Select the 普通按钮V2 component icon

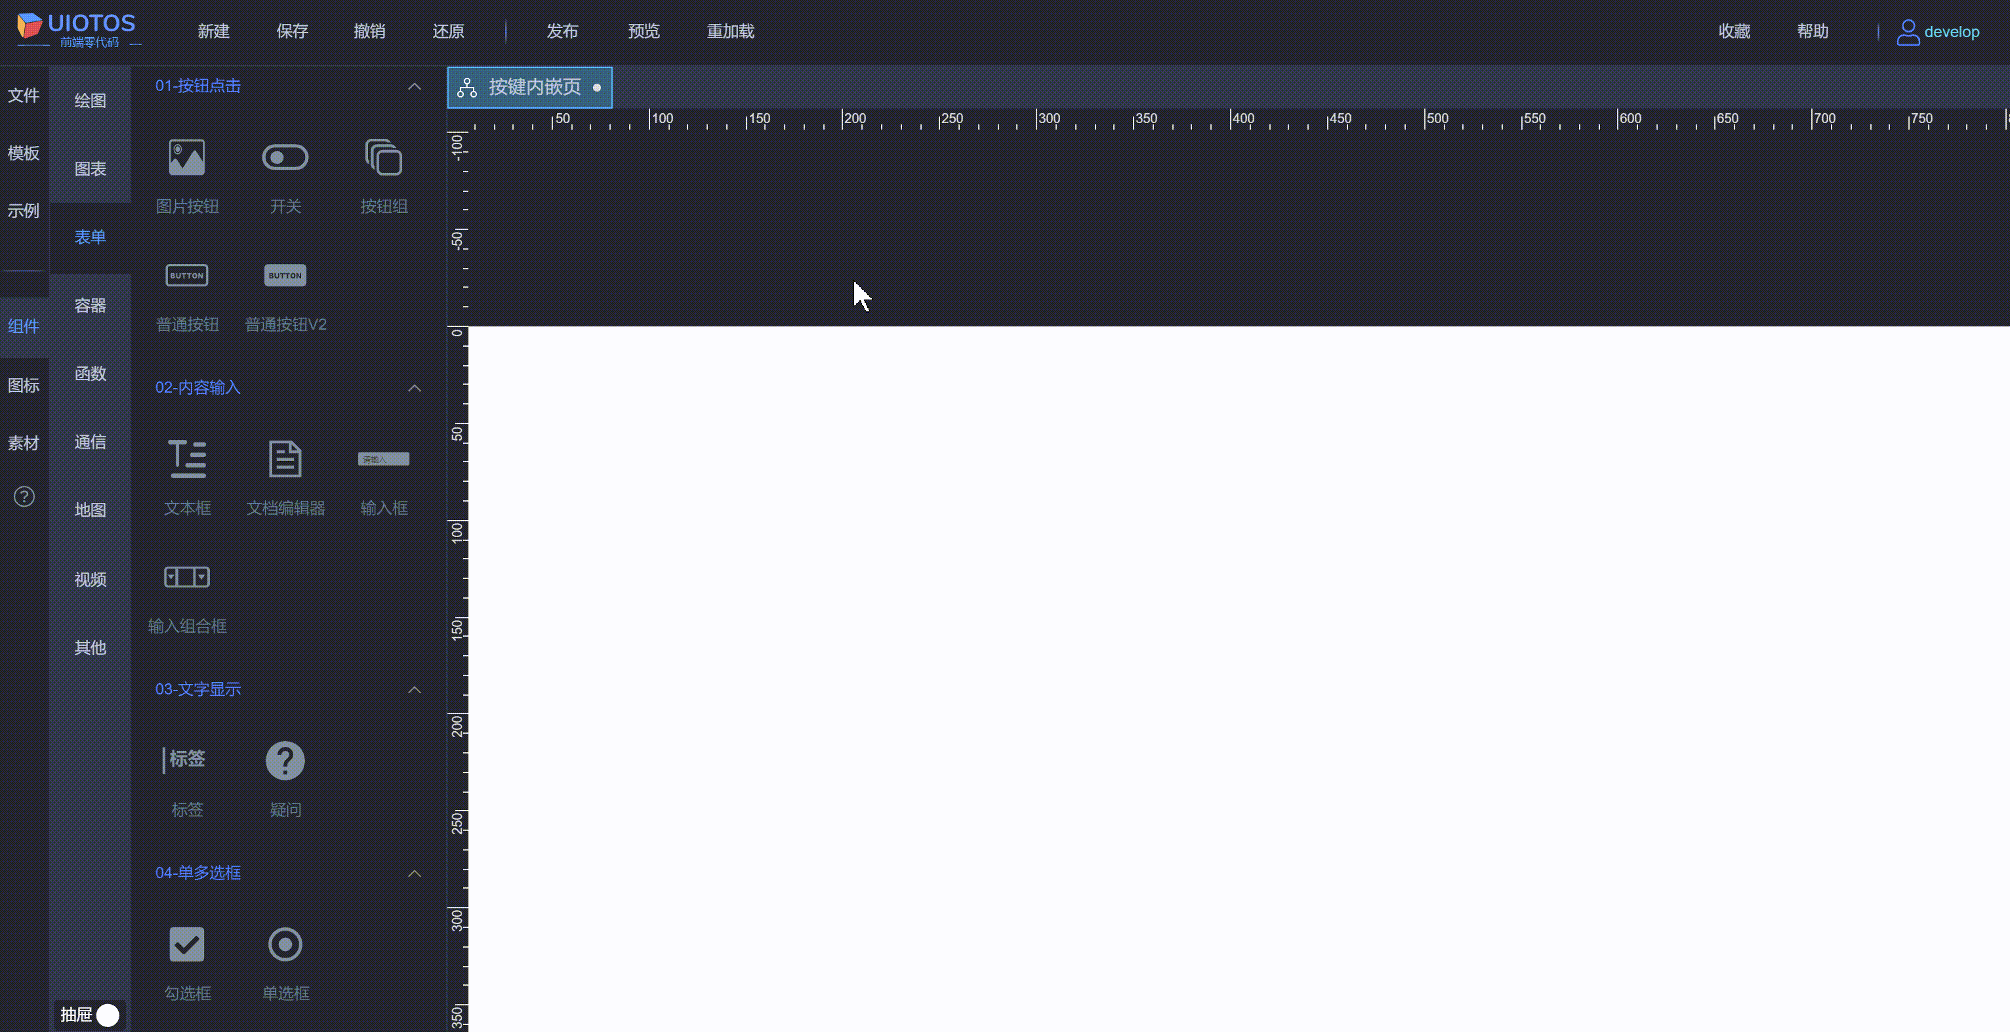285,276
